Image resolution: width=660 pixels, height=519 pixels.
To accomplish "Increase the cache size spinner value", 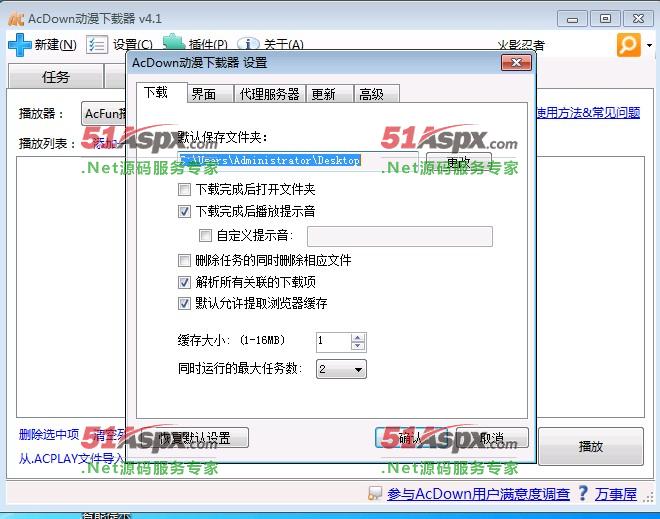I will (358, 338).
